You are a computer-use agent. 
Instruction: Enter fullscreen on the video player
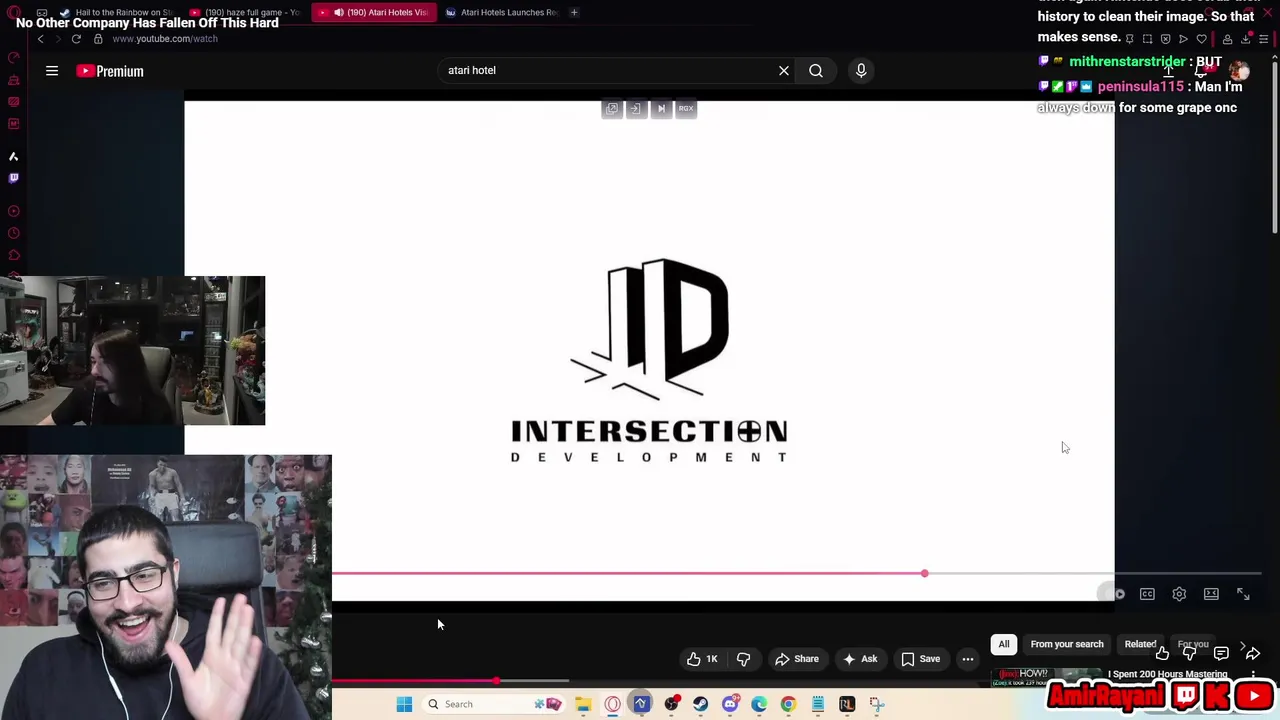[x=1243, y=594]
